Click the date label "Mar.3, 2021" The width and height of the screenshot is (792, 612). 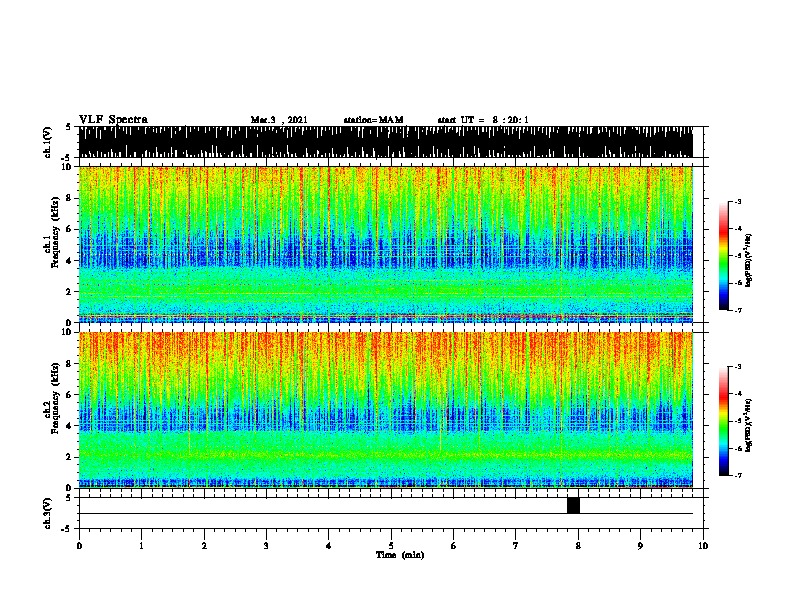pyautogui.click(x=279, y=120)
